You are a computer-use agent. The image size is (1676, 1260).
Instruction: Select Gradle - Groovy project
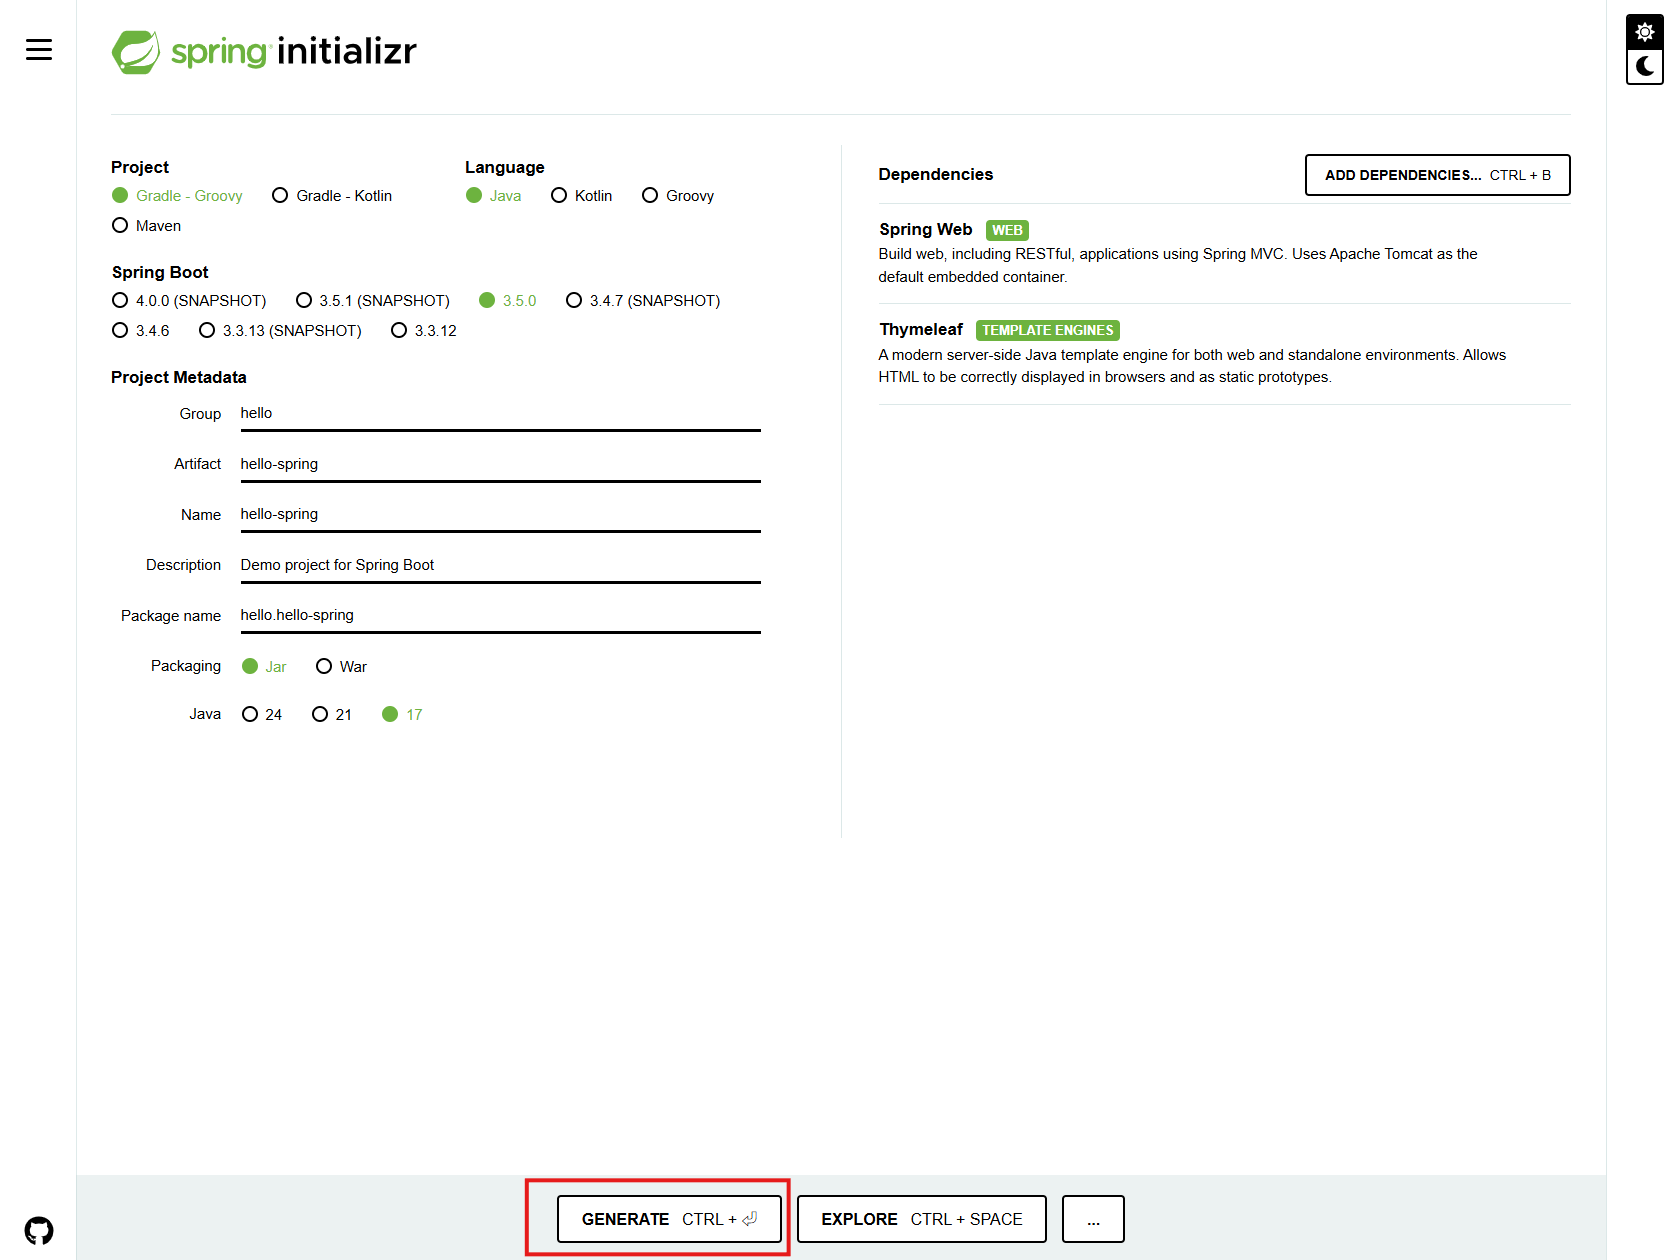click(x=177, y=196)
